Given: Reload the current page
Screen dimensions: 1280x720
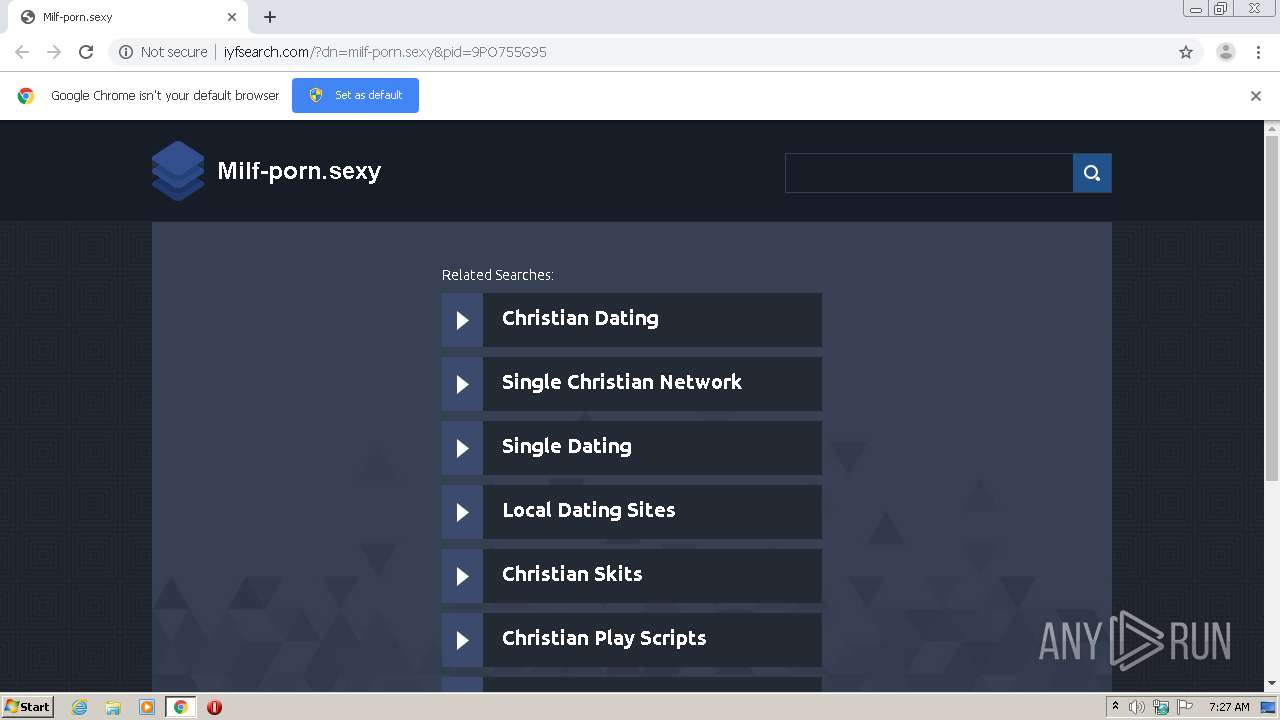Looking at the screenshot, I should point(86,52).
